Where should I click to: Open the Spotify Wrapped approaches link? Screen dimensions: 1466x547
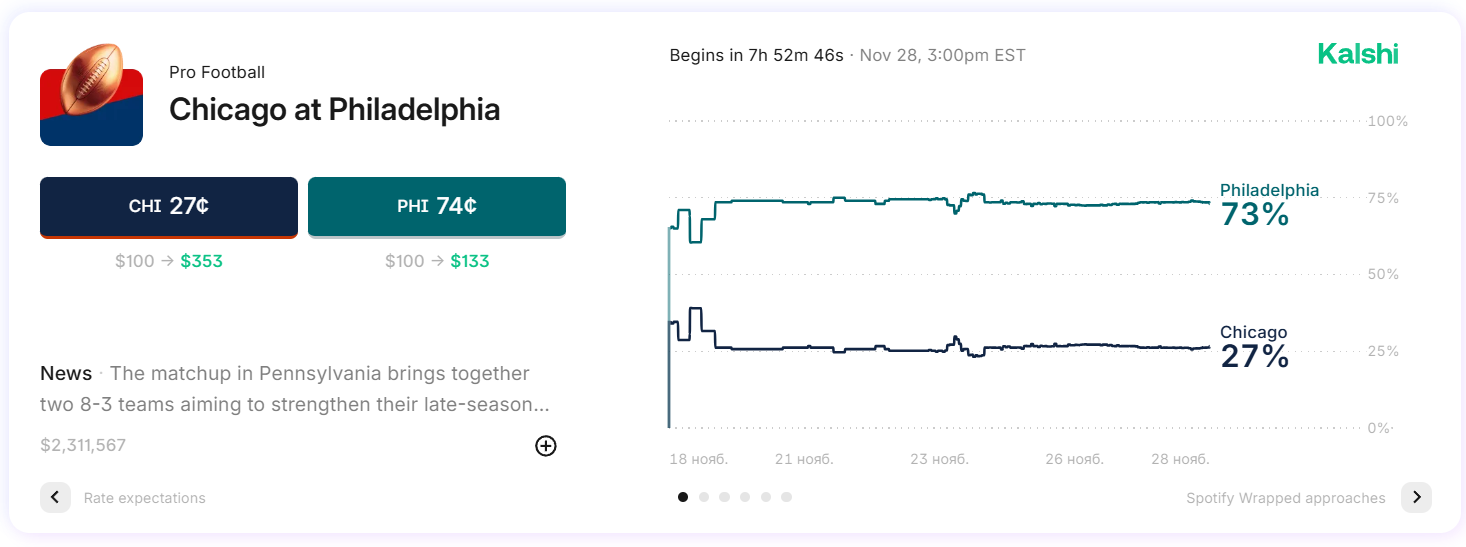pyautogui.click(x=1285, y=498)
